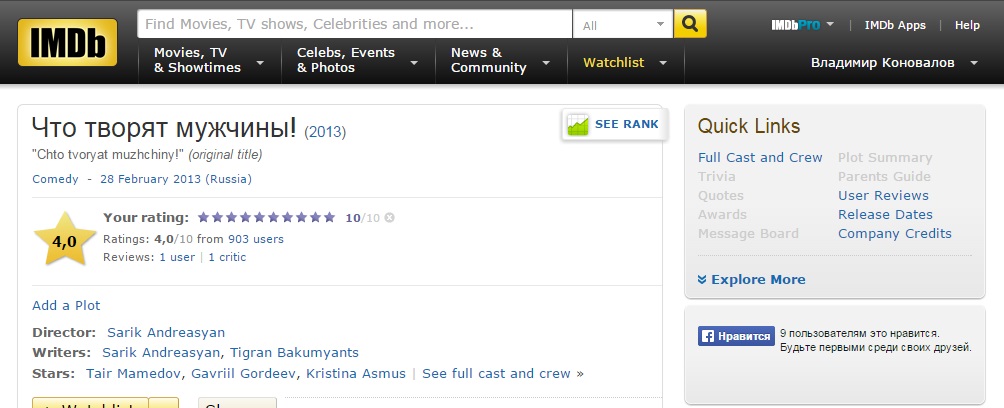
Task: Open the Watchlist menu
Action: [625, 63]
